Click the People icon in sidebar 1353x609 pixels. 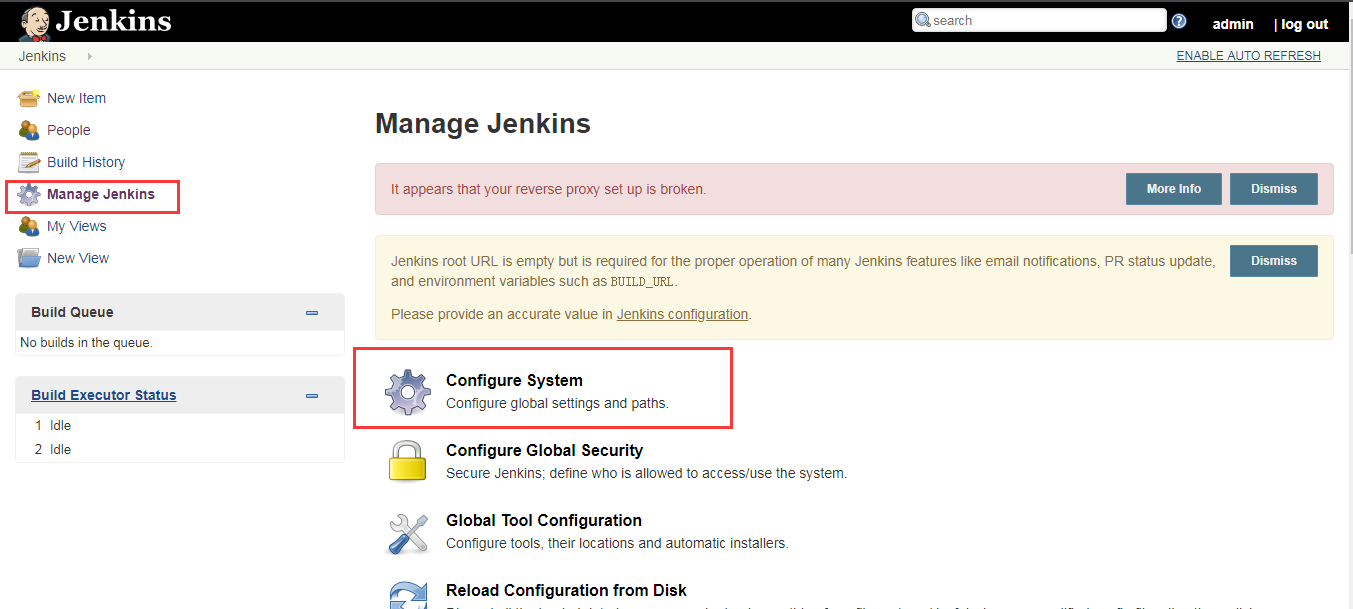pos(29,130)
